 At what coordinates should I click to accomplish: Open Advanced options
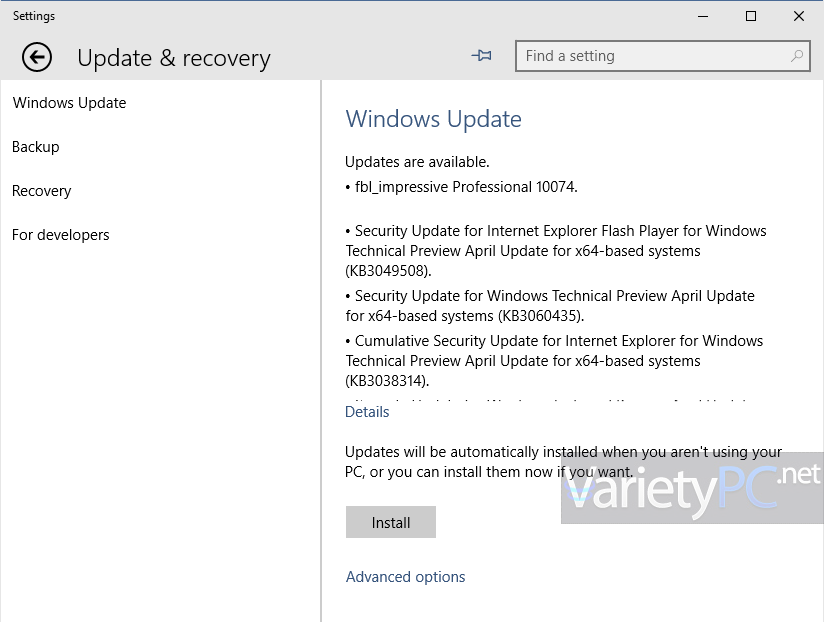pos(405,577)
